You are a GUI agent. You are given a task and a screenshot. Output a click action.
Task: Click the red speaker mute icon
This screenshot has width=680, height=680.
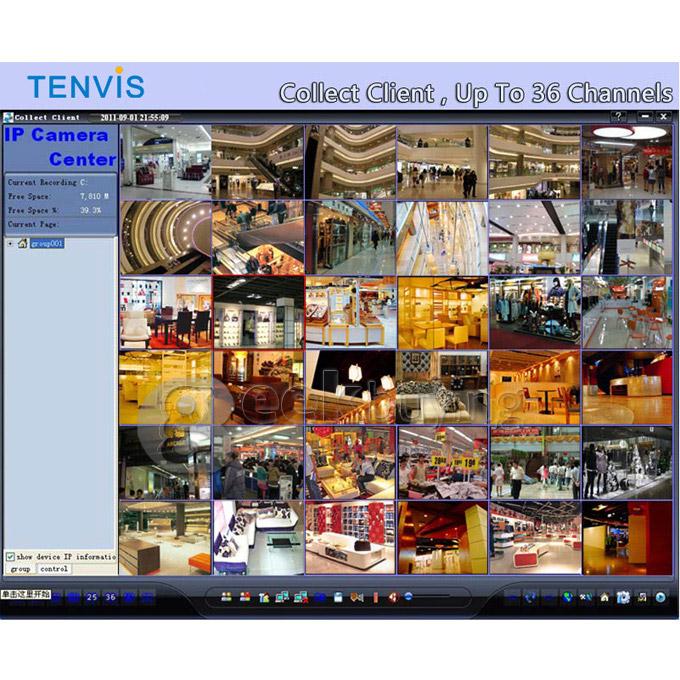[x=393, y=598]
